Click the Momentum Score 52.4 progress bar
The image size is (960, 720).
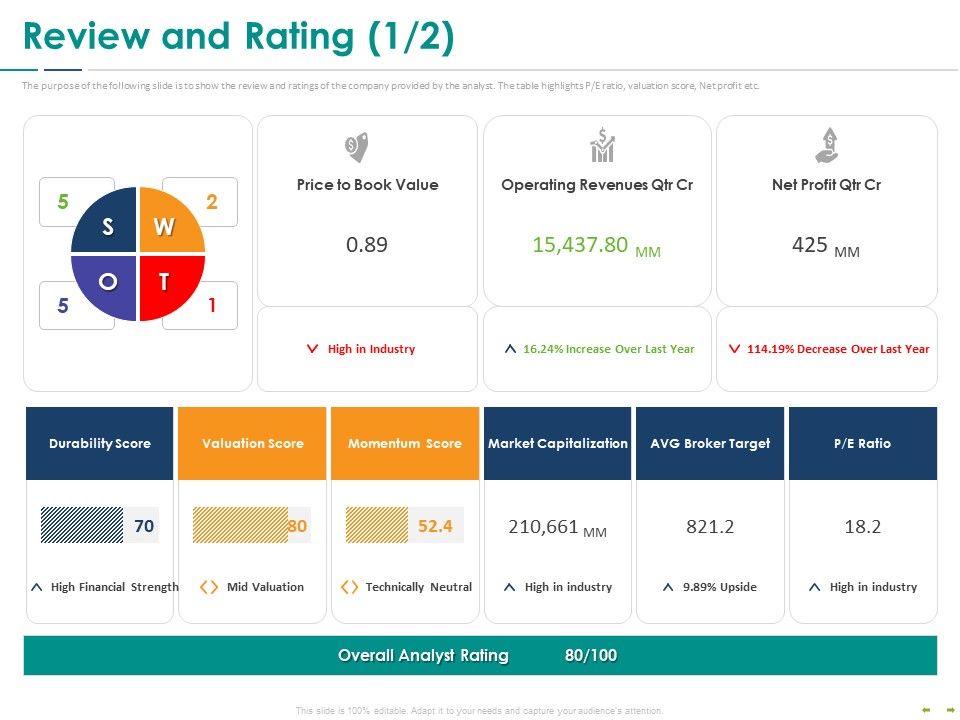(x=405, y=525)
